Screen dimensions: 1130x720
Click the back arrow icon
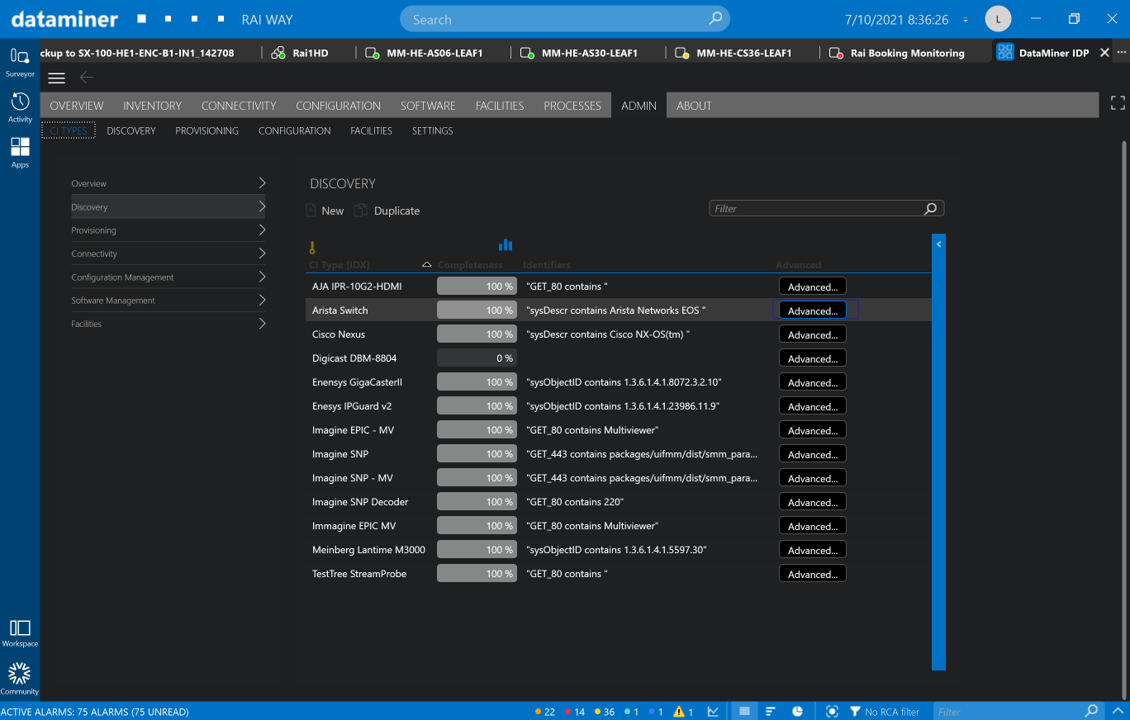click(x=86, y=77)
